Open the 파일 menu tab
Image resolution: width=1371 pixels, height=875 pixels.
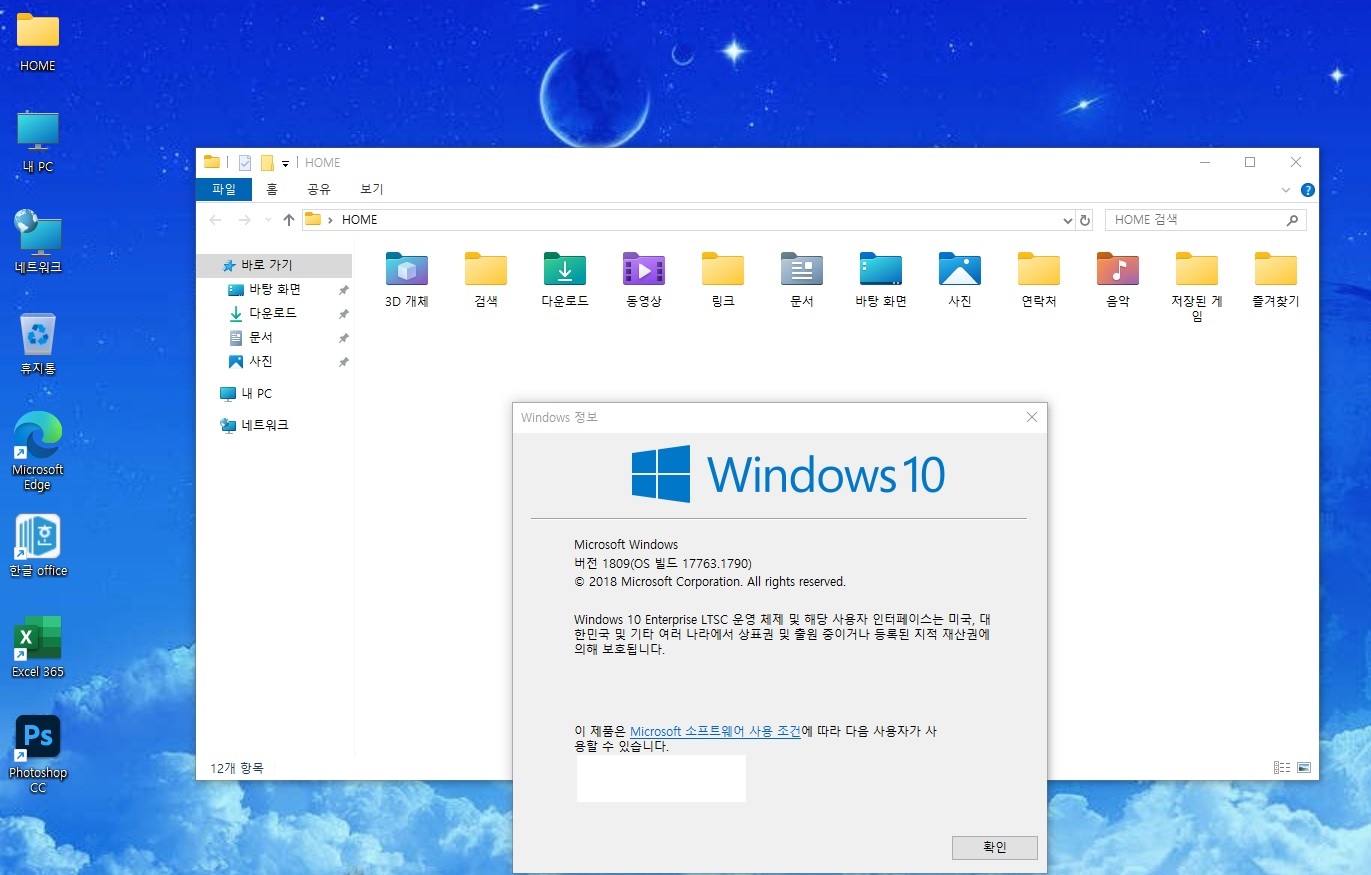[x=224, y=189]
